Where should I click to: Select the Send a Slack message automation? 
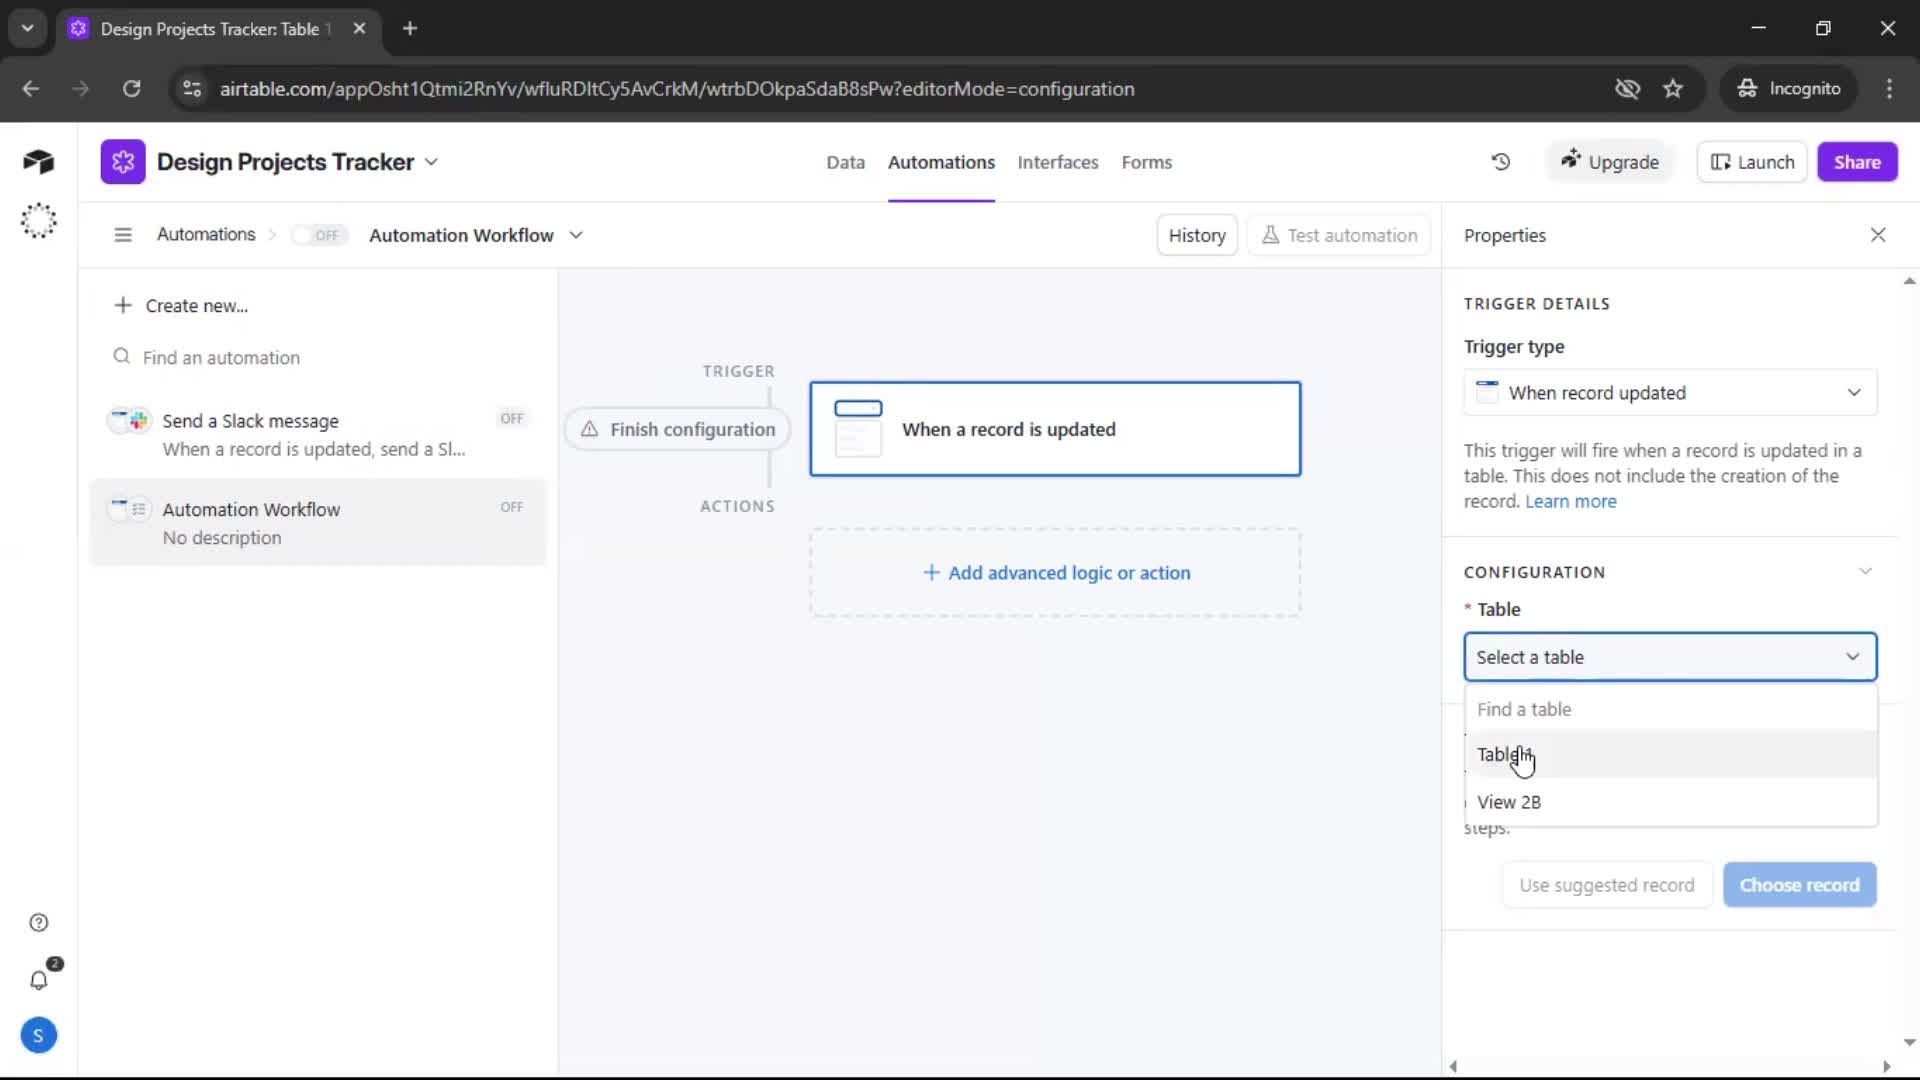(x=318, y=434)
